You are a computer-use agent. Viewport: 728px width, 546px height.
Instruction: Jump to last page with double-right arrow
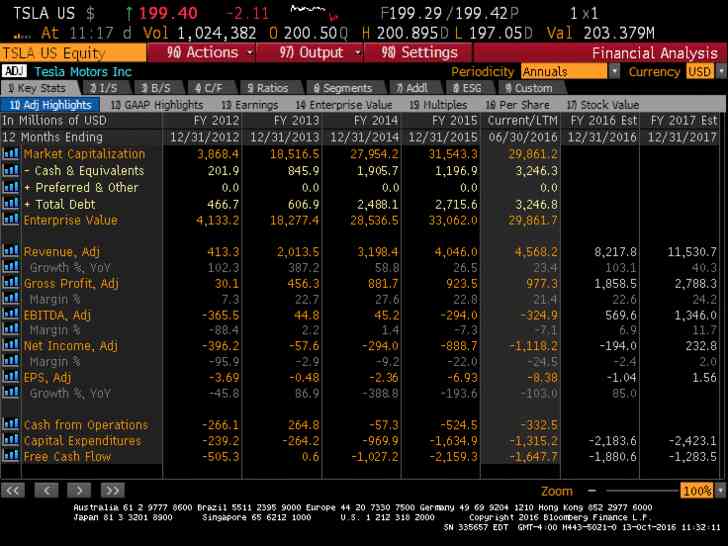coord(113,490)
